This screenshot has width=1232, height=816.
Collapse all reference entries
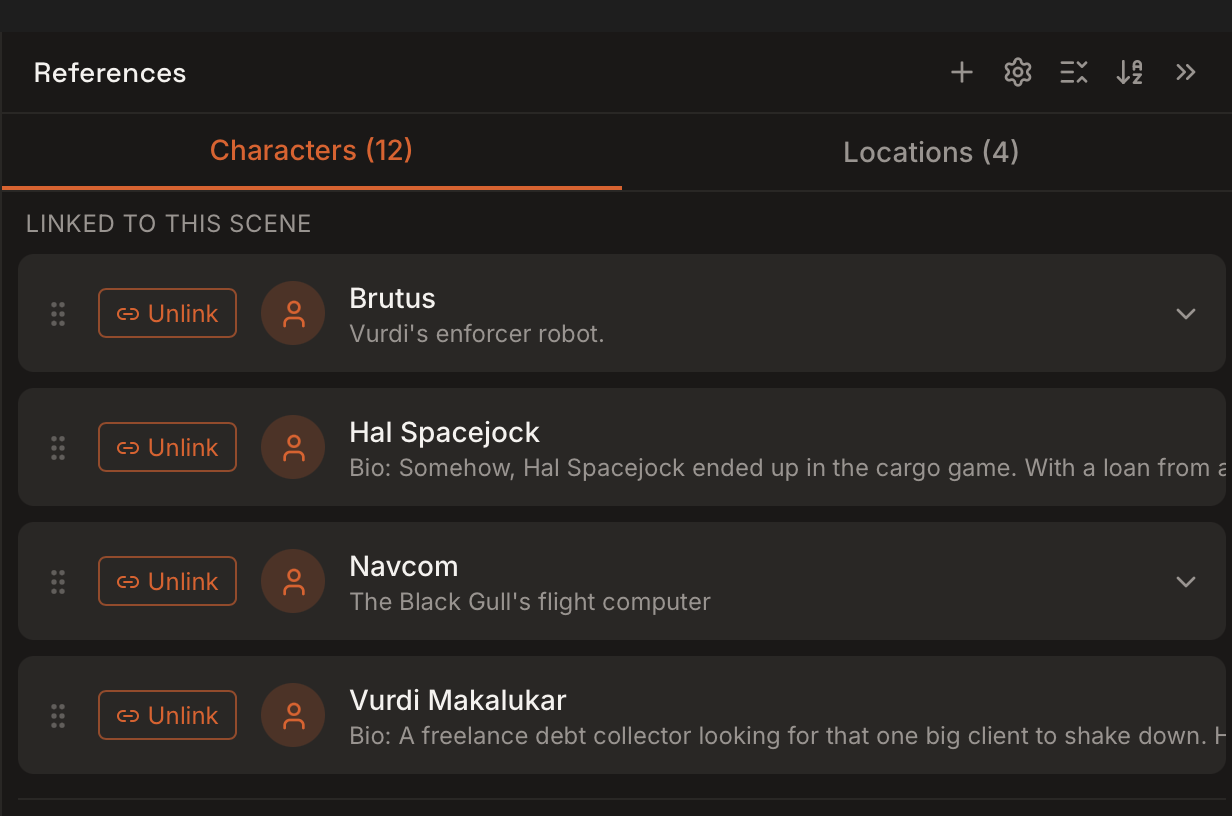coord(1073,71)
